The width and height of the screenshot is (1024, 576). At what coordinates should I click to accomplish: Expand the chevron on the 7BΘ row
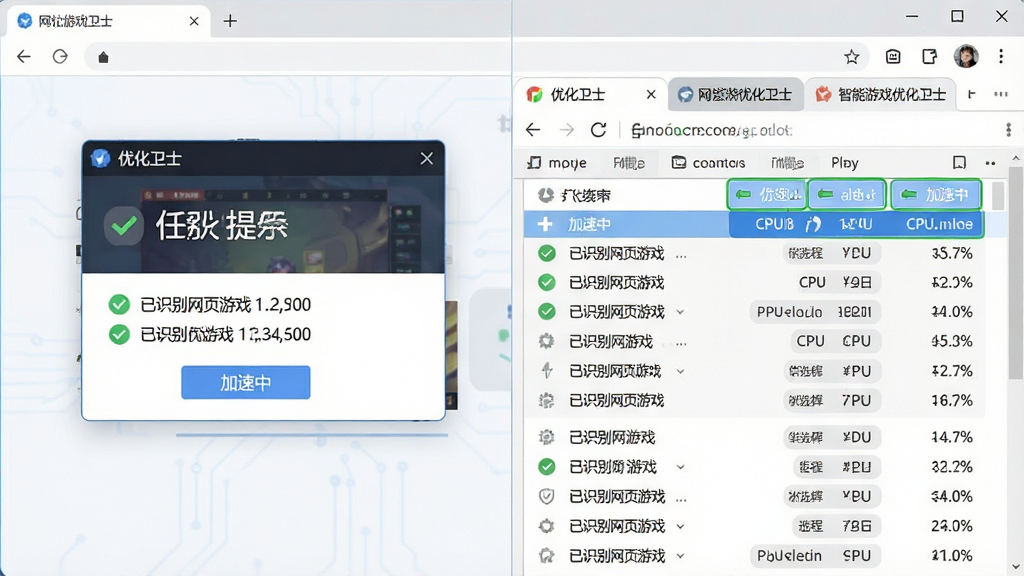pyautogui.click(x=680, y=526)
